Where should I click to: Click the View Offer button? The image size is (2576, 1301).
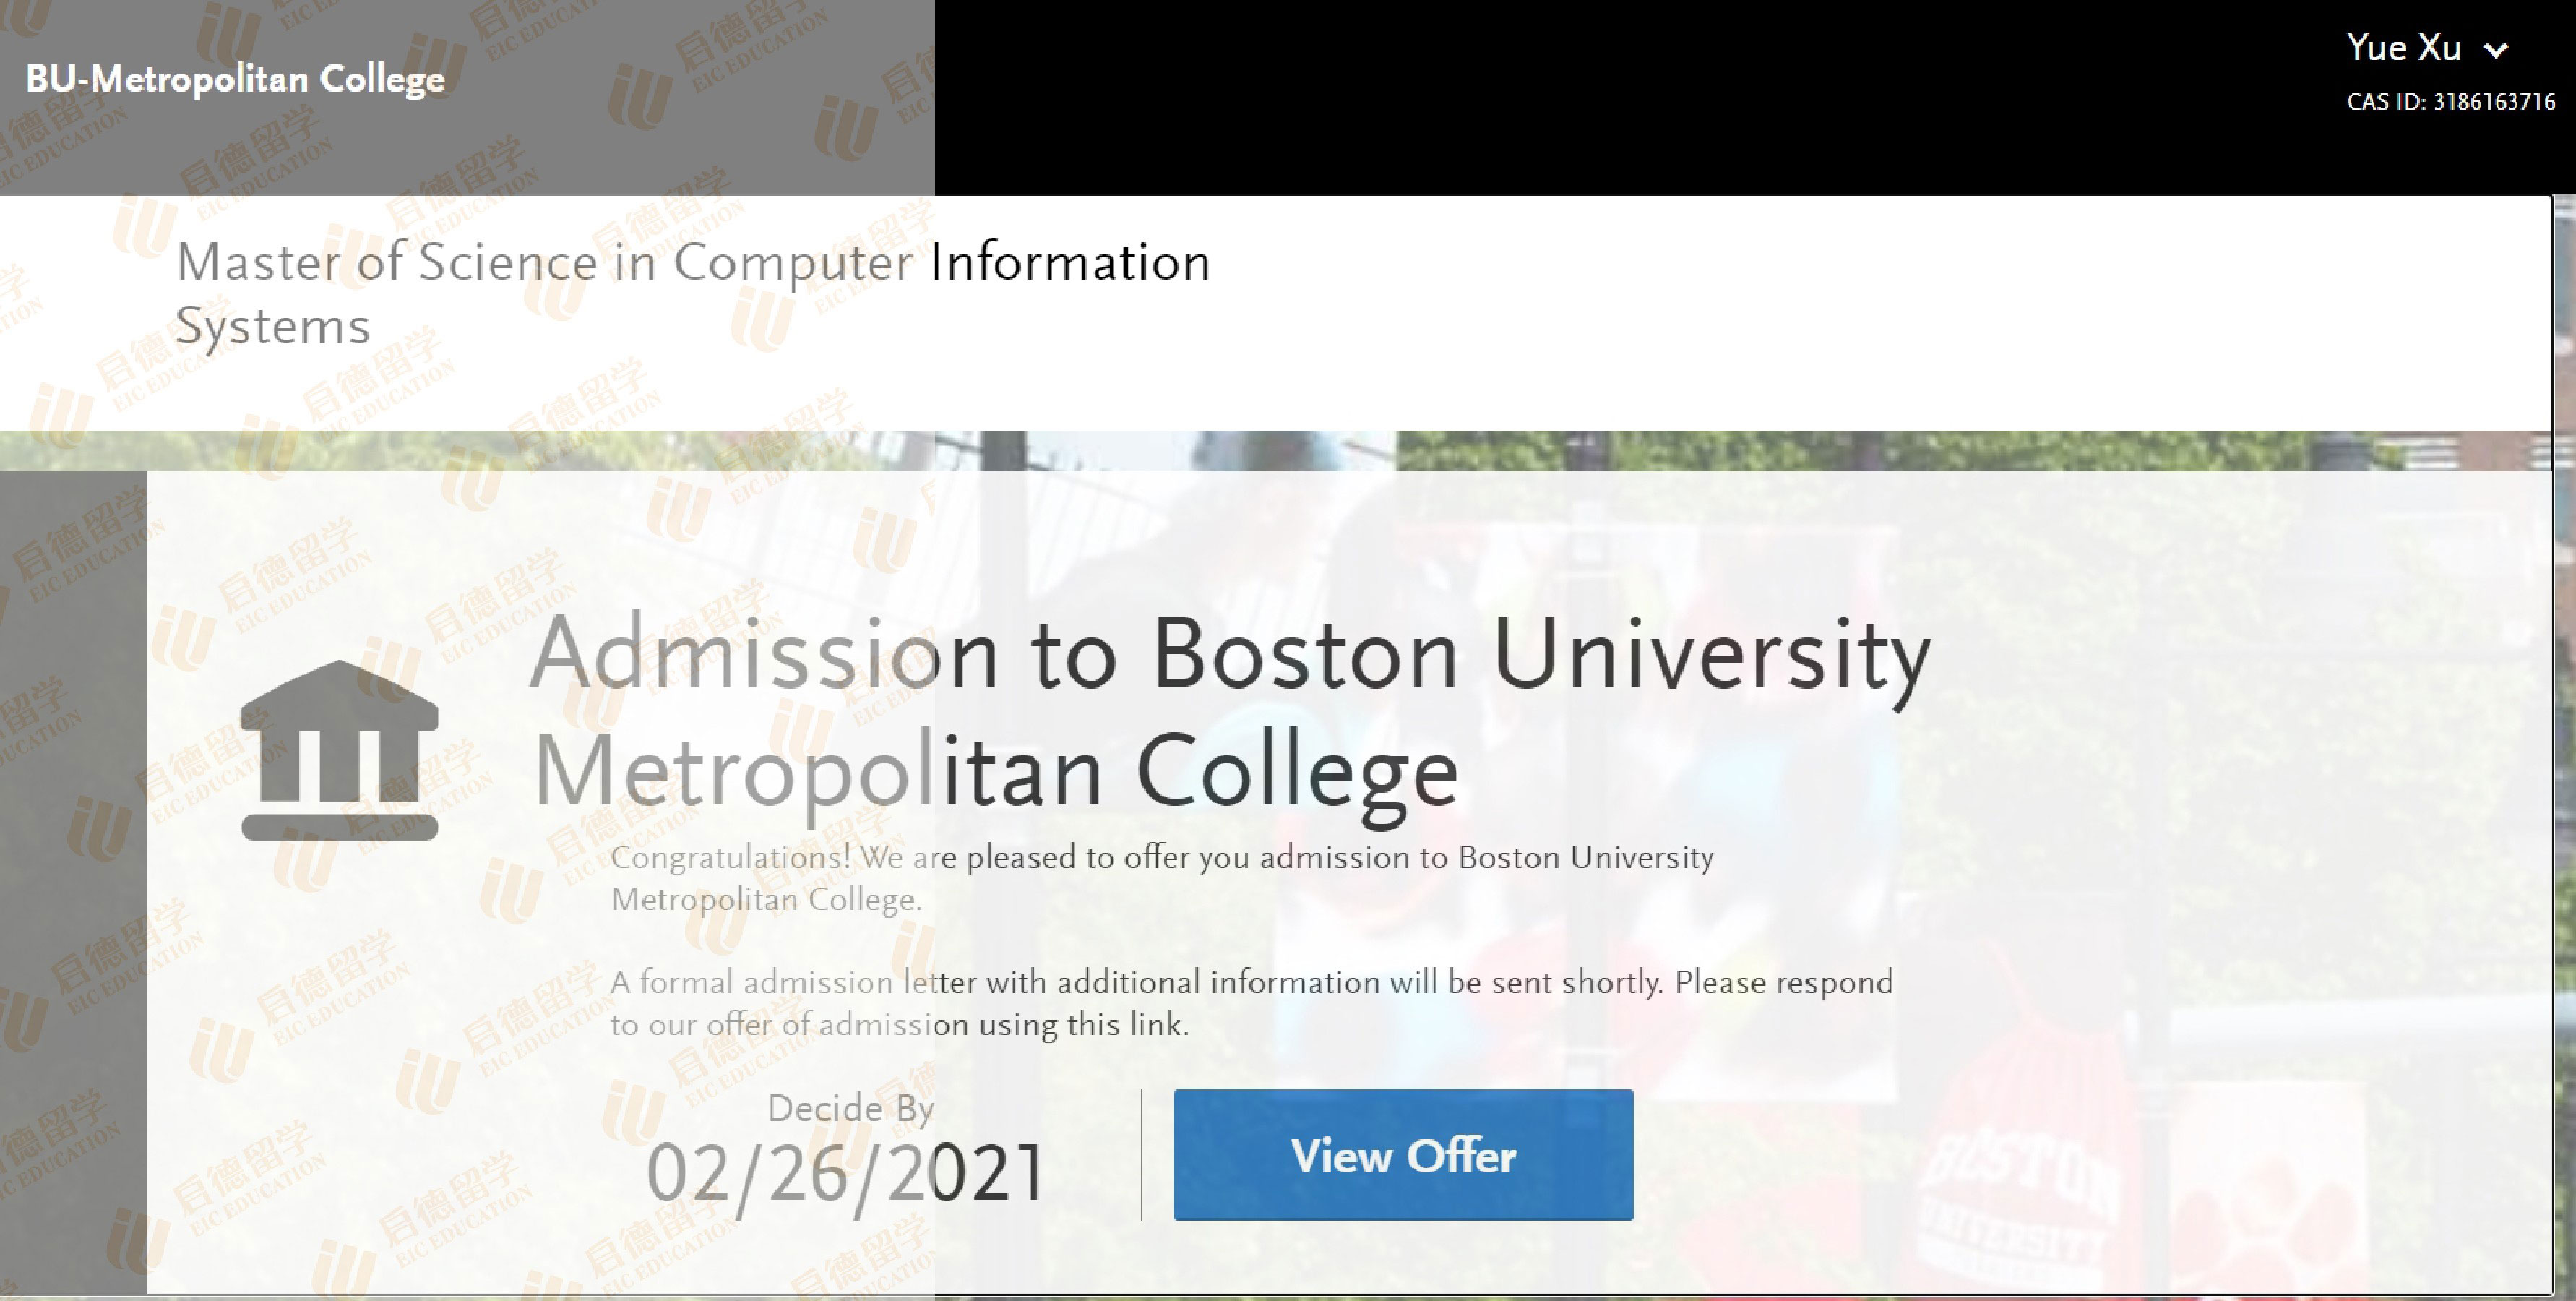tap(1402, 1155)
